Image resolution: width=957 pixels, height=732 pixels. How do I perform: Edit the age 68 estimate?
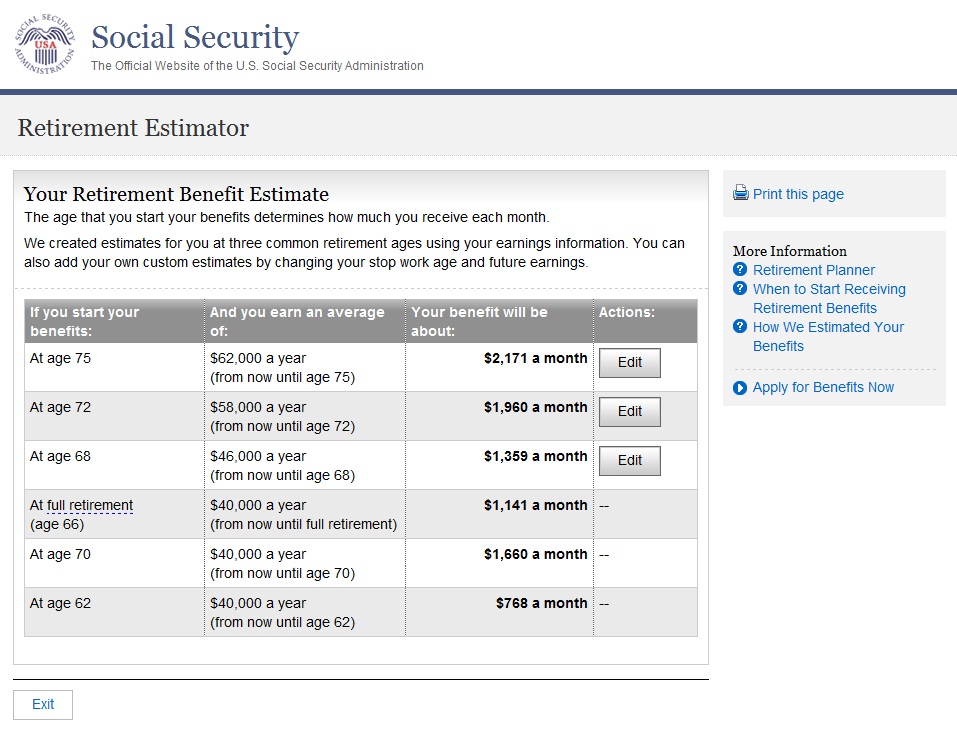(629, 461)
